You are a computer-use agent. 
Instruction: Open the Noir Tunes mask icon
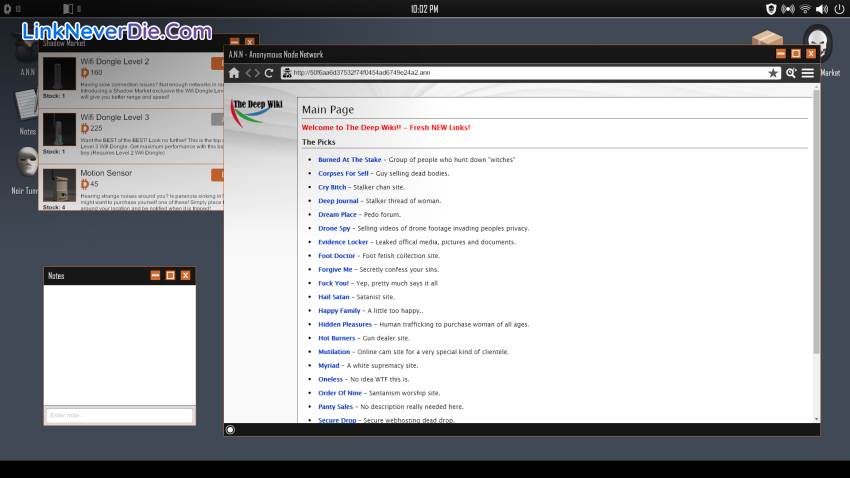(x=27, y=163)
